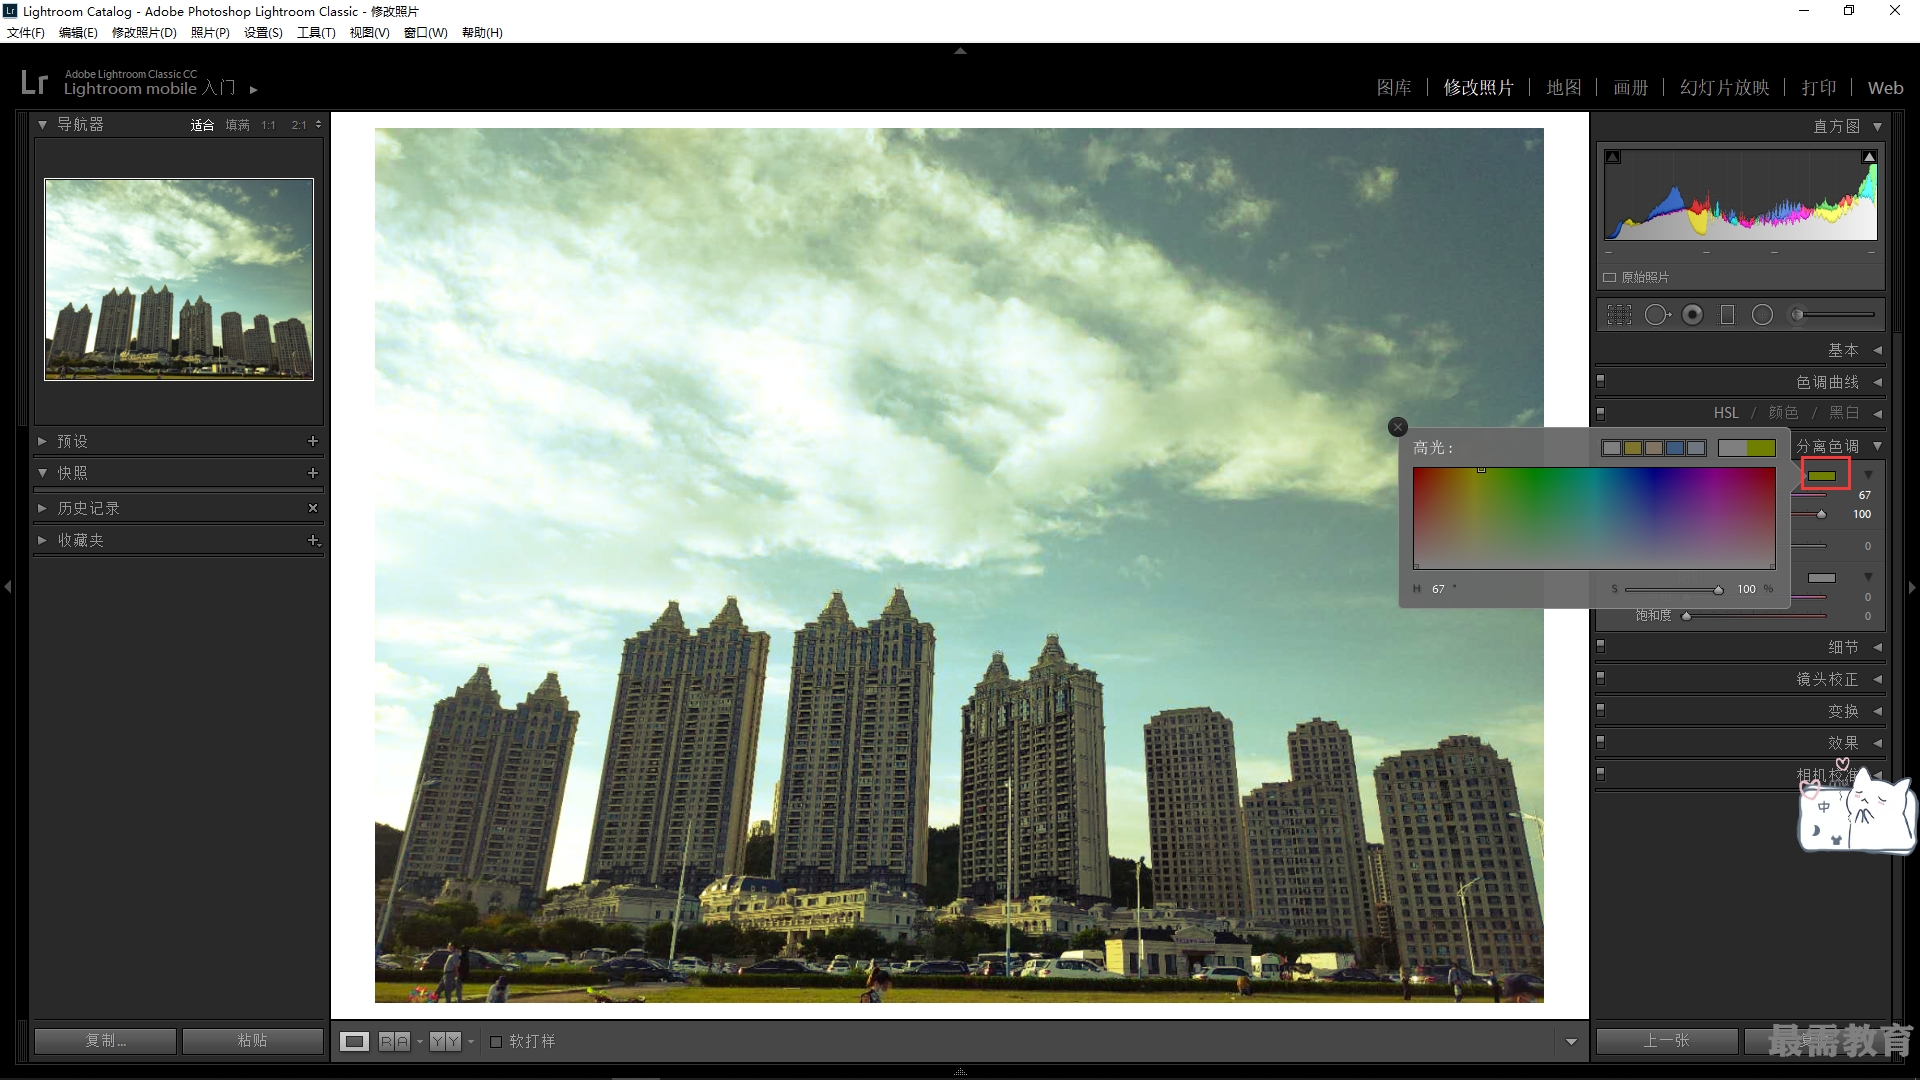
Task: Add a new snapshot with plus icon
Action: (313, 473)
